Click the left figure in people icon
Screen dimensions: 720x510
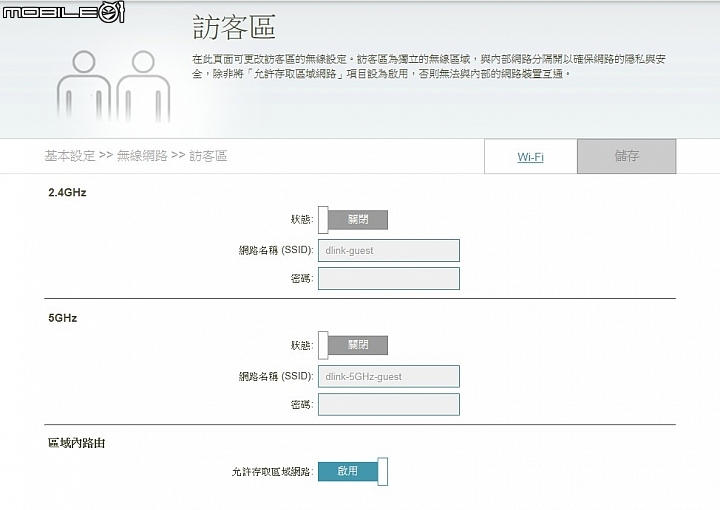(84, 86)
